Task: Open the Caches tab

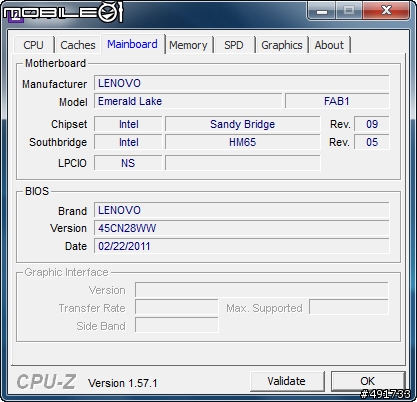Action: click(x=78, y=45)
